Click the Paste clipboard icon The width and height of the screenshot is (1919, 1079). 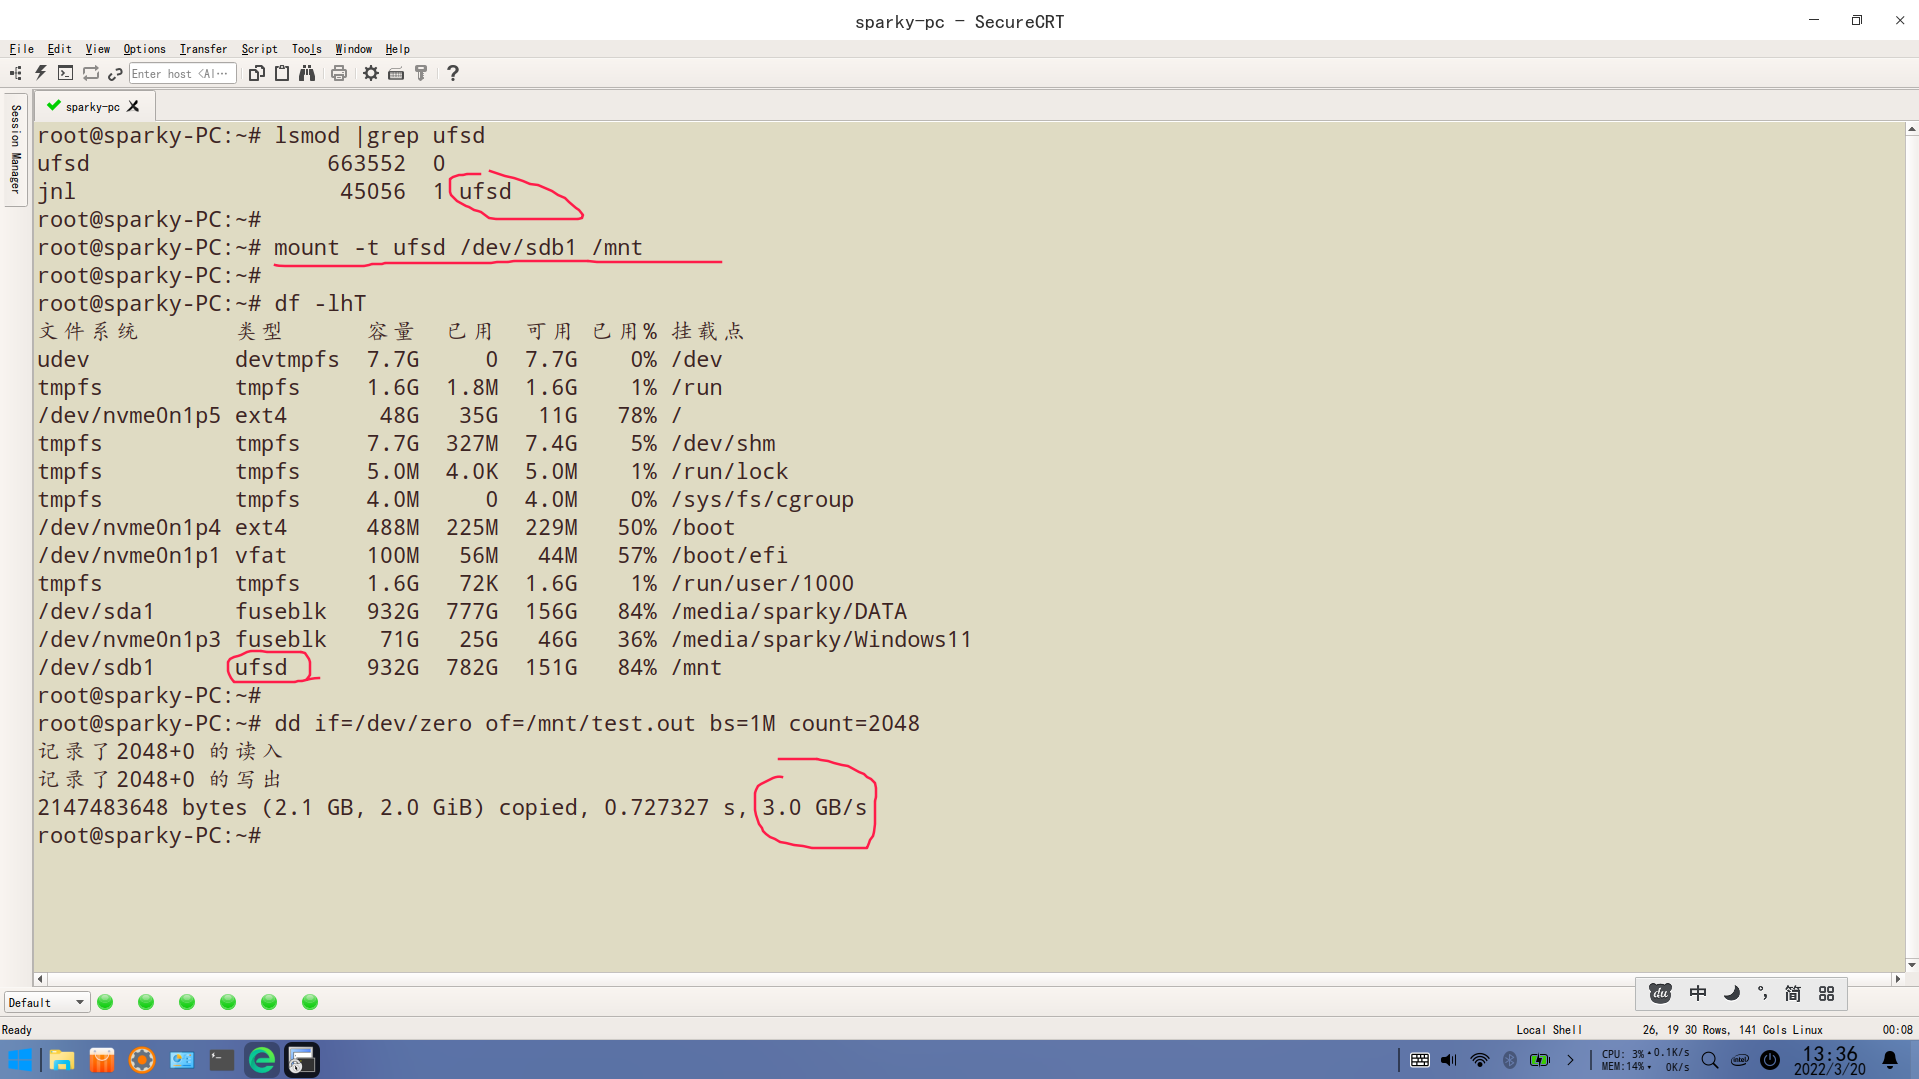tap(282, 73)
